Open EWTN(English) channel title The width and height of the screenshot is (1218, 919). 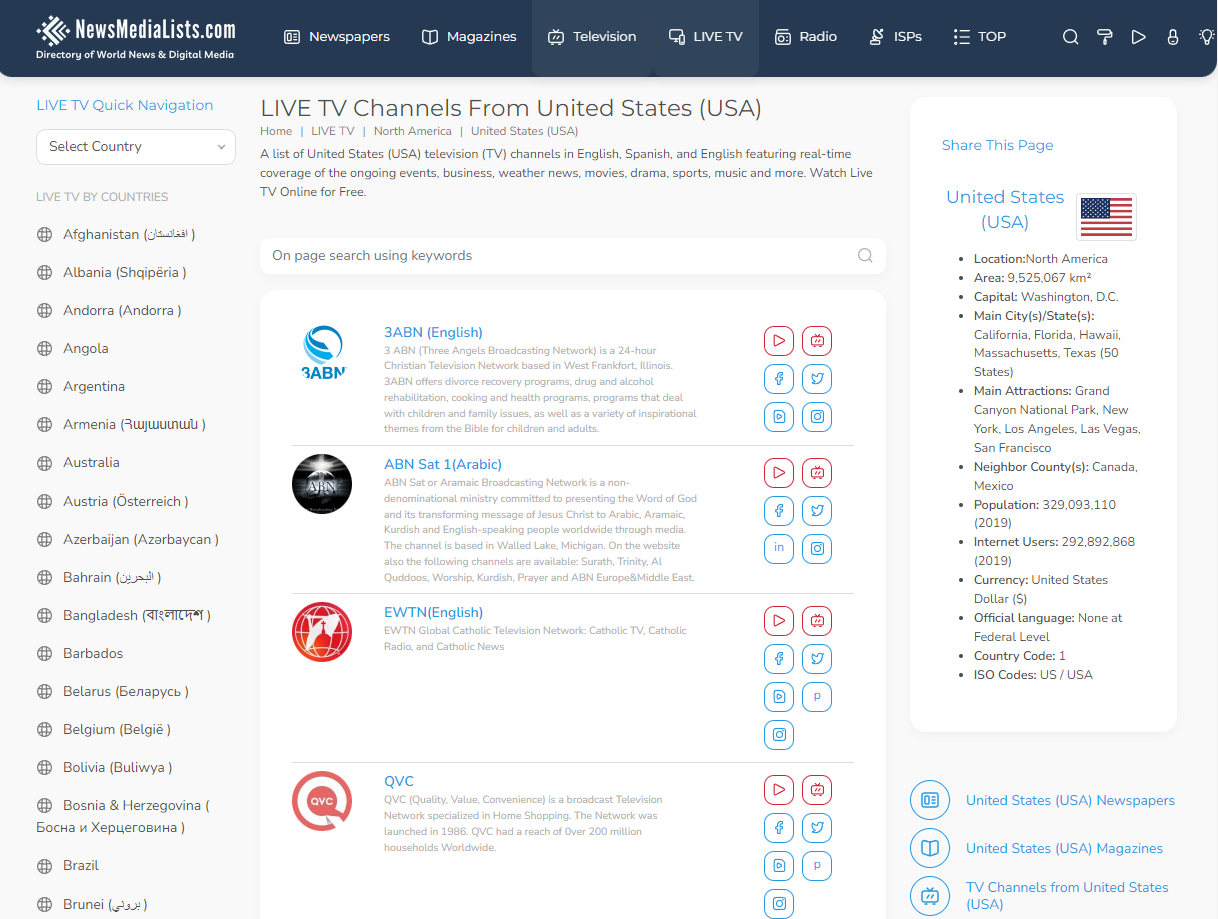pos(433,612)
